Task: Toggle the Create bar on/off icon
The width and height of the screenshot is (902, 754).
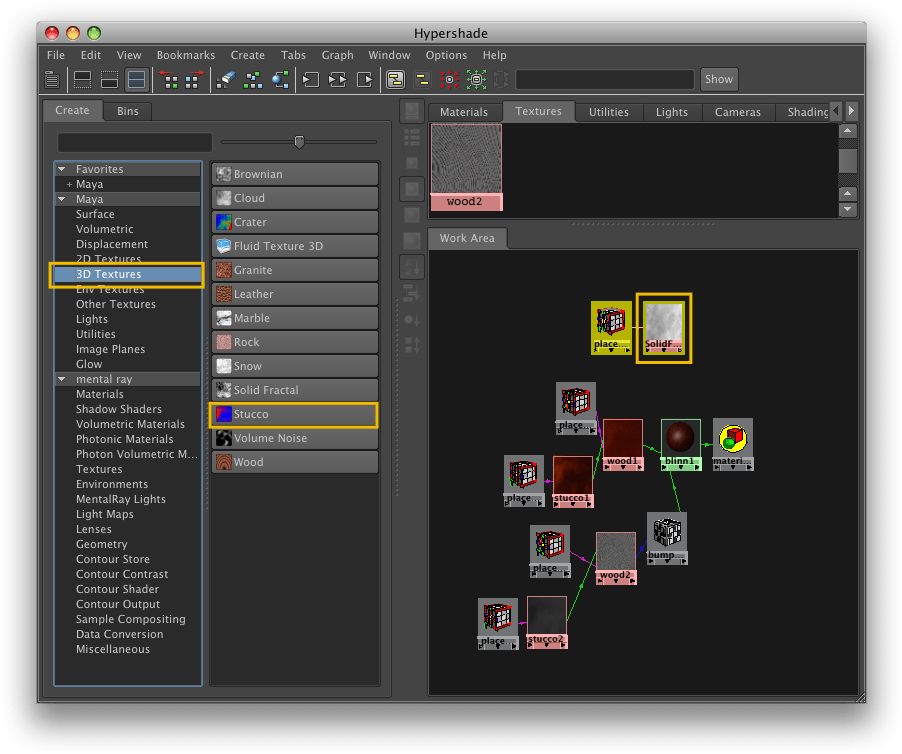Action: click(x=52, y=79)
